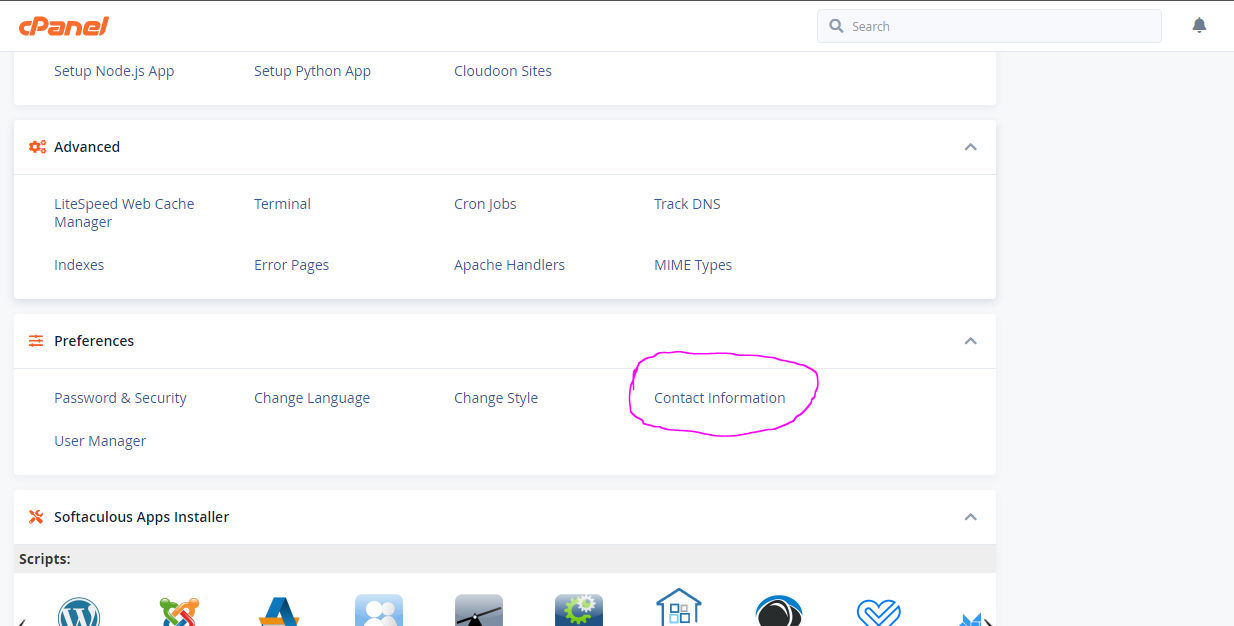Viewport: 1234px width, 626px height.
Task: Click the Preferences section icon
Action: tap(36, 340)
